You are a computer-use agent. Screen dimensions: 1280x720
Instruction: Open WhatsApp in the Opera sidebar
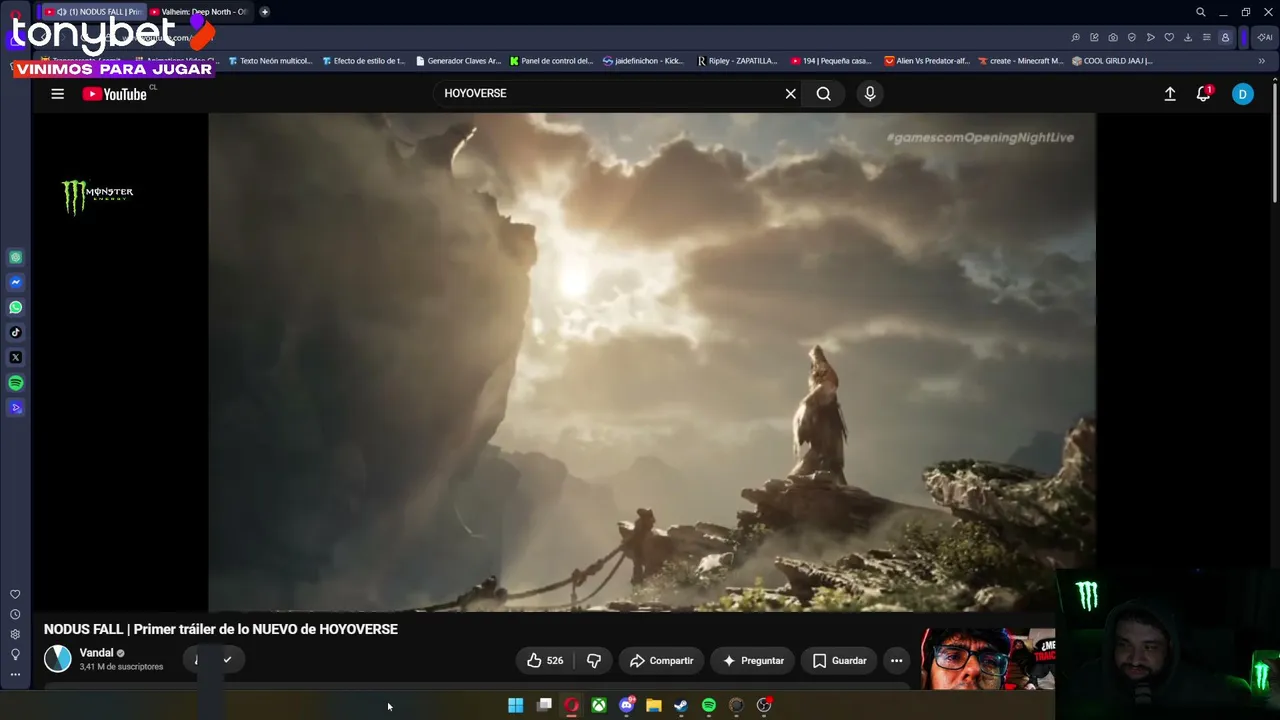pyautogui.click(x=15, y=308)
